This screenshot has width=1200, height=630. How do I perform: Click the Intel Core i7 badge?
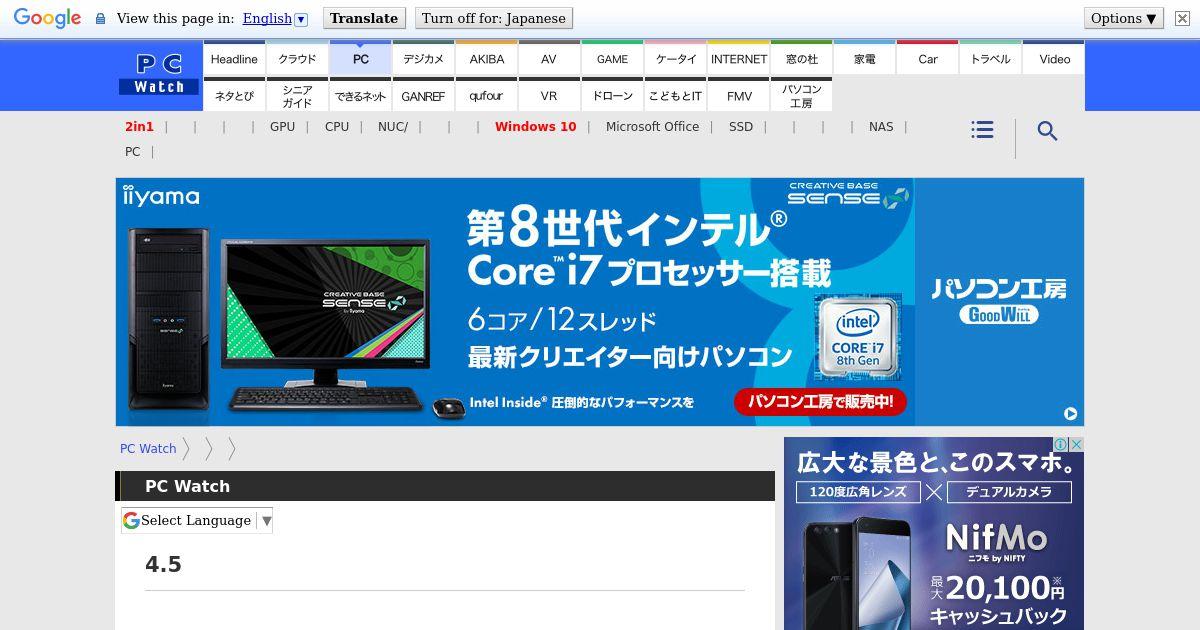(857, 337)
